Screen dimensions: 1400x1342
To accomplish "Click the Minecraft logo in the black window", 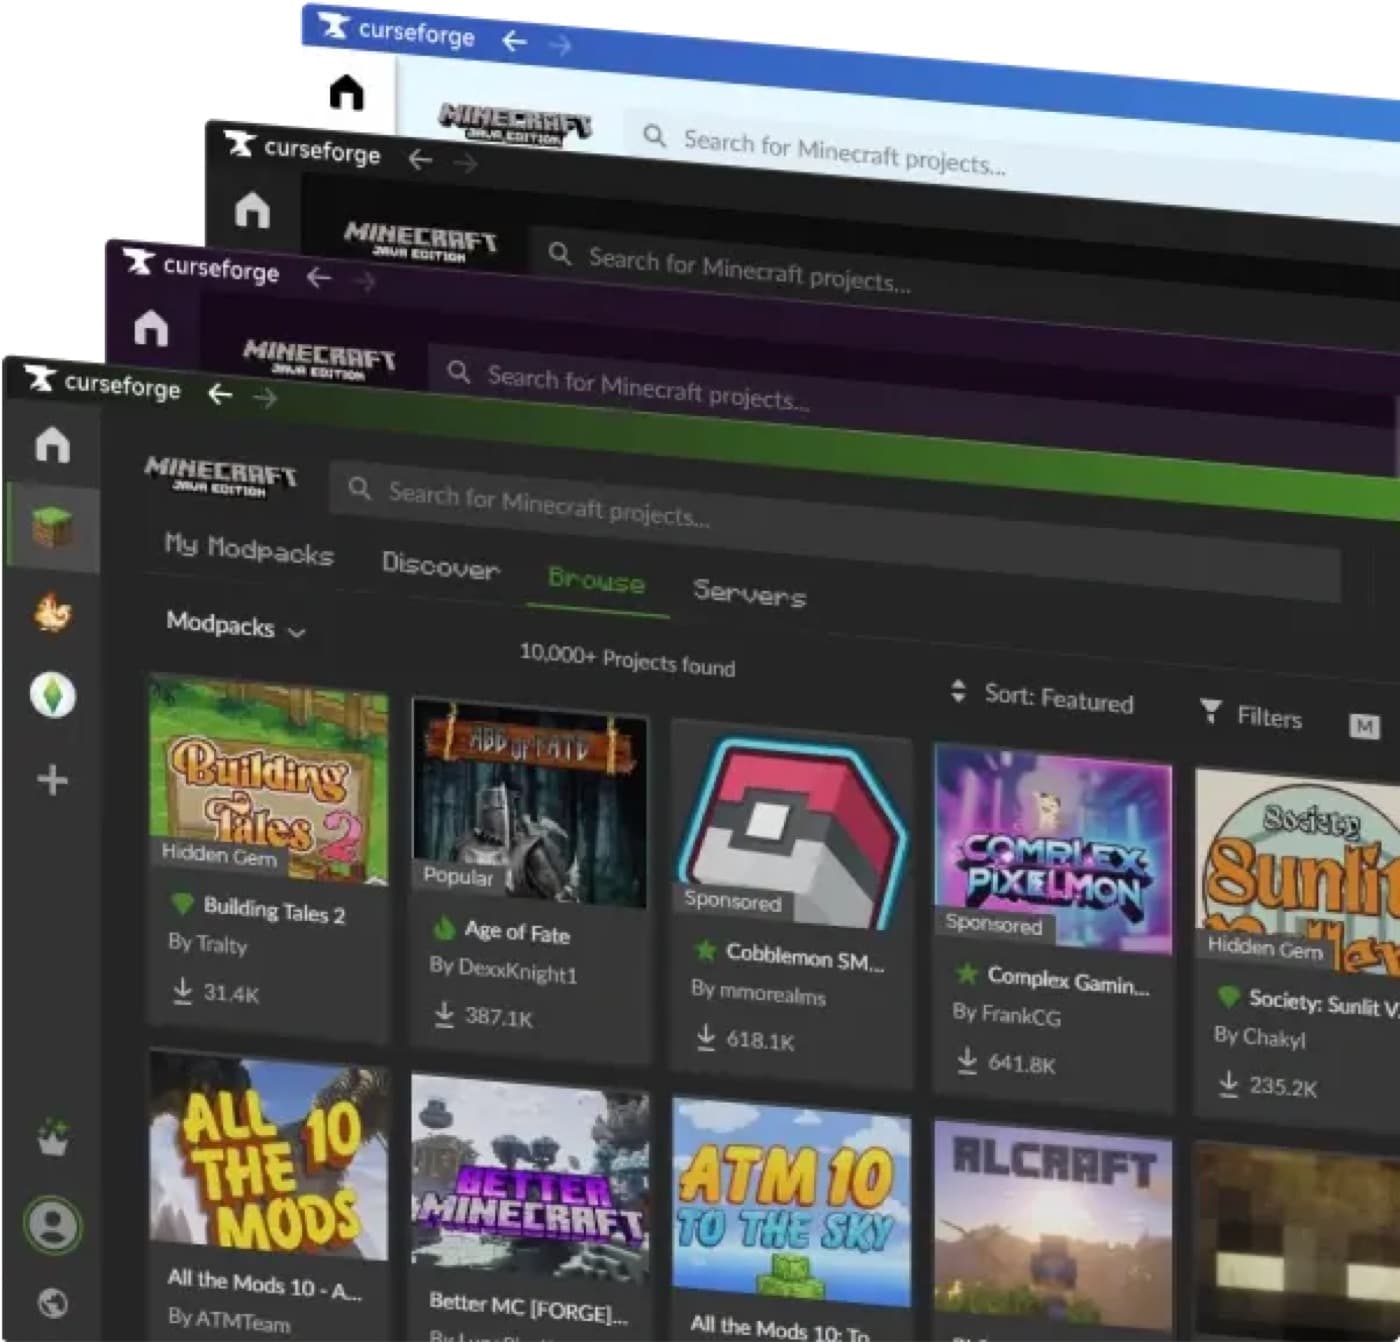I will [x=421, y=242].
